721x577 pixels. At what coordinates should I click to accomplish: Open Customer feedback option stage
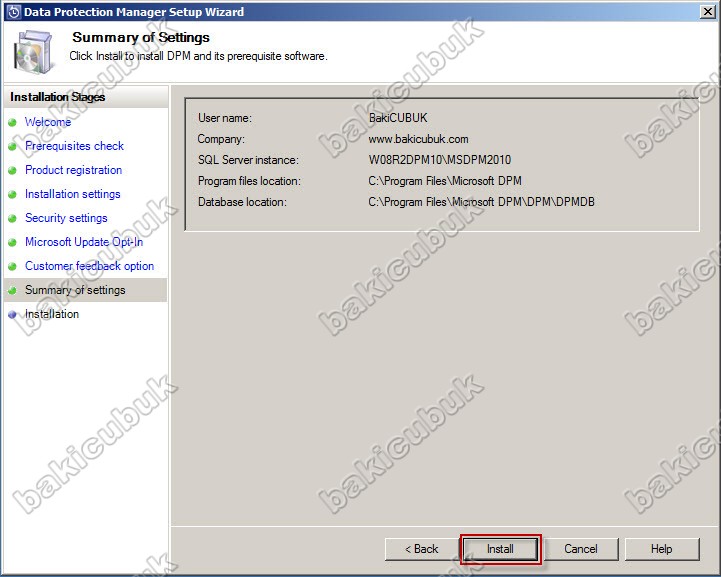click(90, 266)
